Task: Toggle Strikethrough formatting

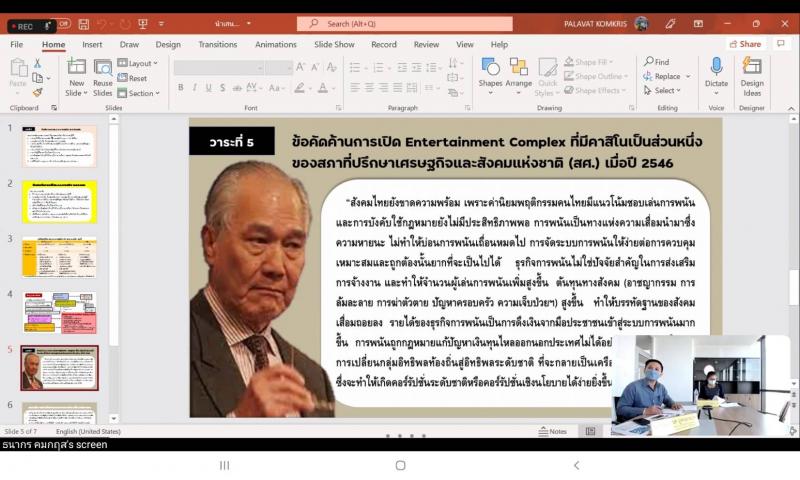Action: pos(237,88)
